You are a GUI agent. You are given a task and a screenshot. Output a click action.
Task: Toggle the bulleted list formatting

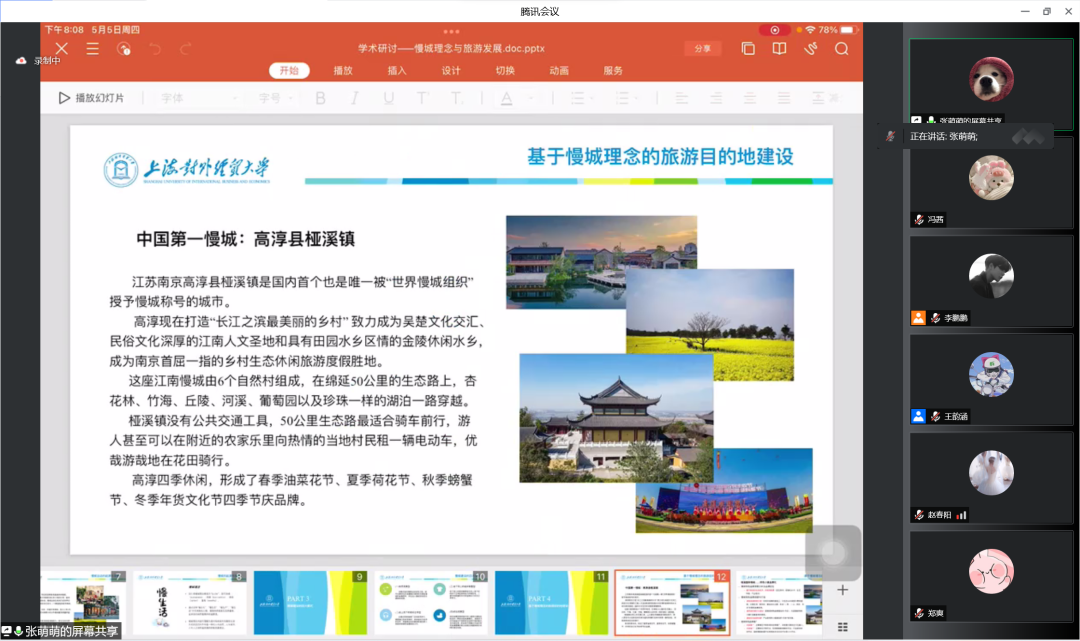click(579, 98)
